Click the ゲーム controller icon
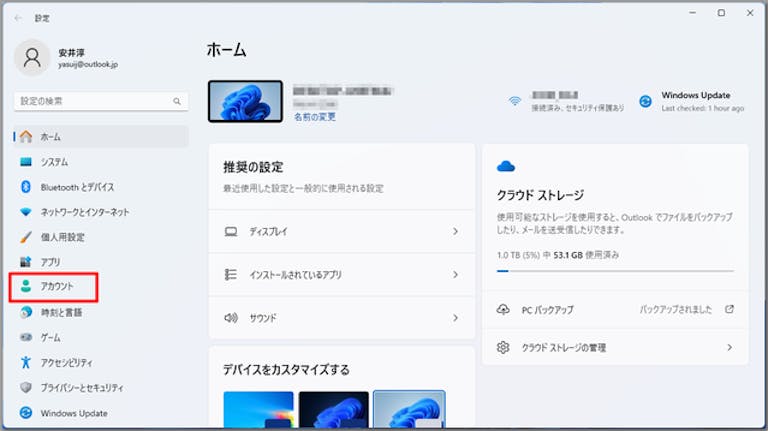This screenshot has width=768, height=431. pos(26,337)
